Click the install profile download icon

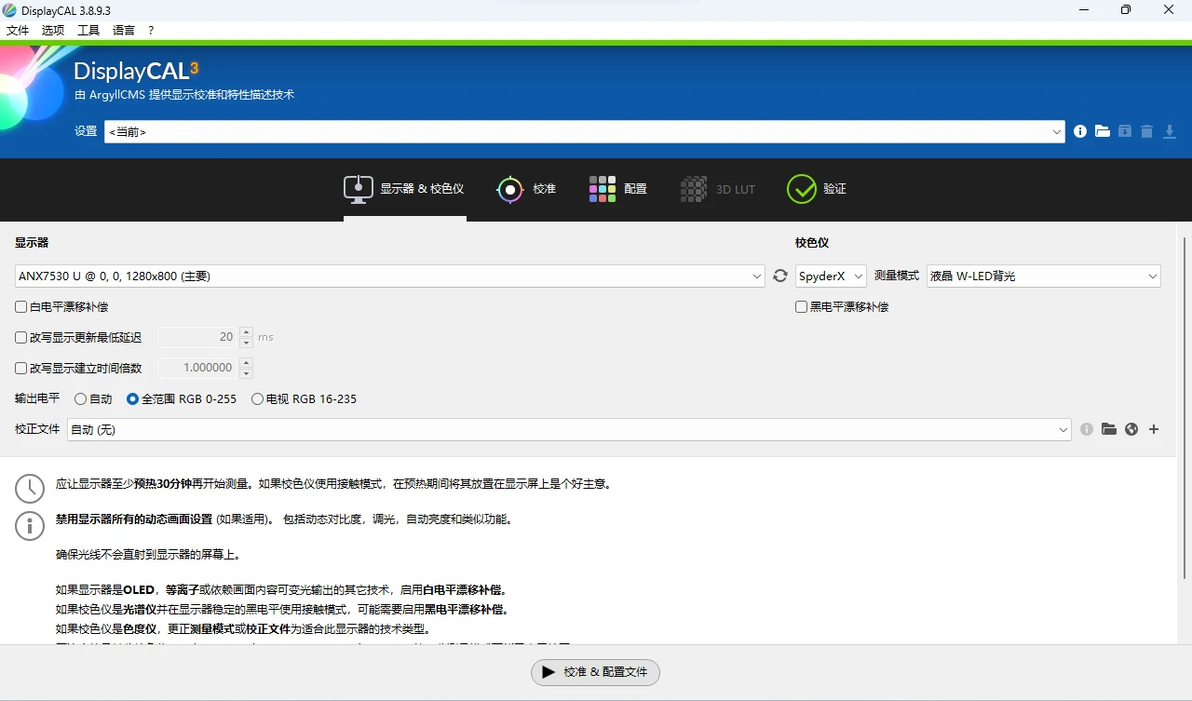pyautogui.click(x=1169, y=132)
